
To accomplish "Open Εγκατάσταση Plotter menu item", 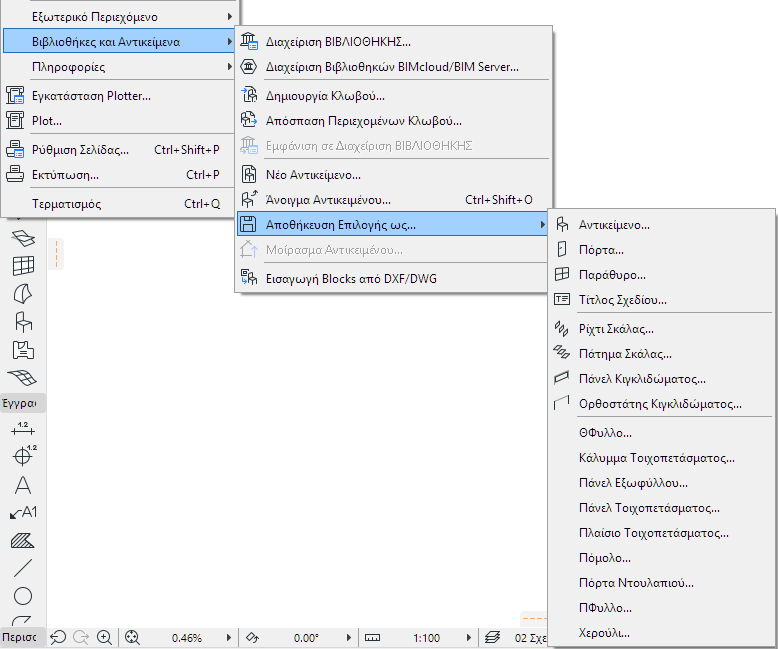I will [119, 96].
